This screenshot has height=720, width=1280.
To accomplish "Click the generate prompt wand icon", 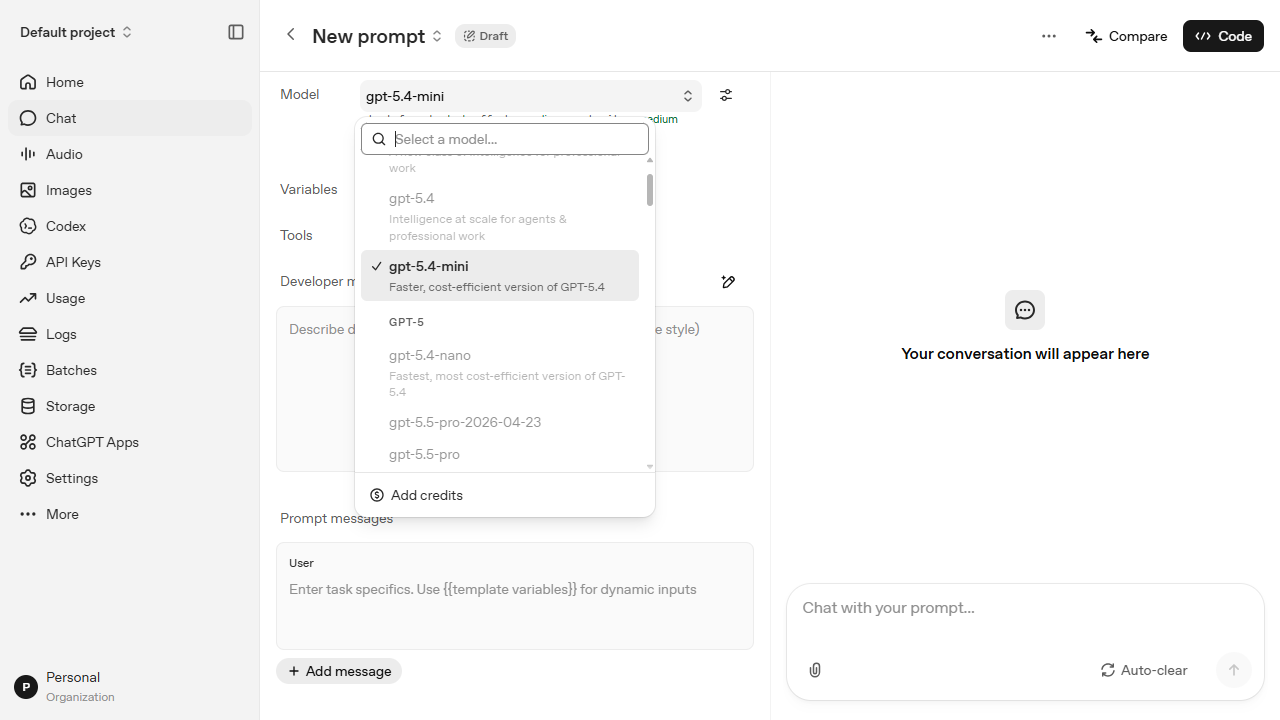I will click(728, 282).
